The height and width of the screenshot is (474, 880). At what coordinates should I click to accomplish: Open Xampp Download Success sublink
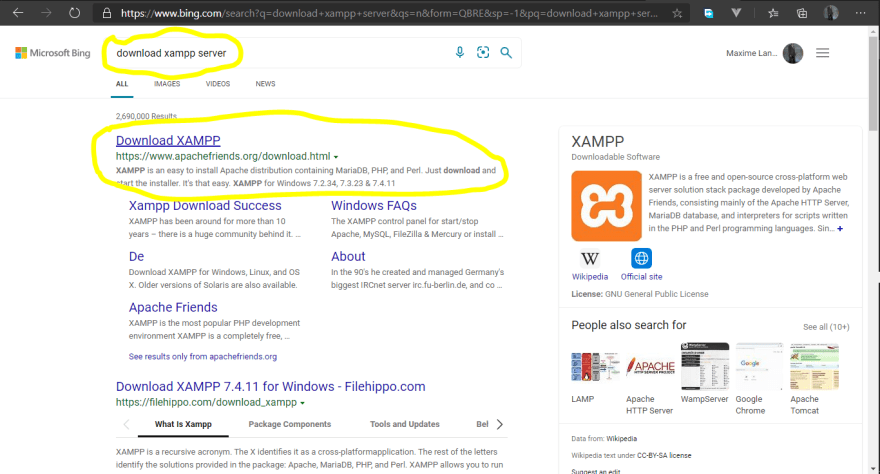[x=205, y=205]
